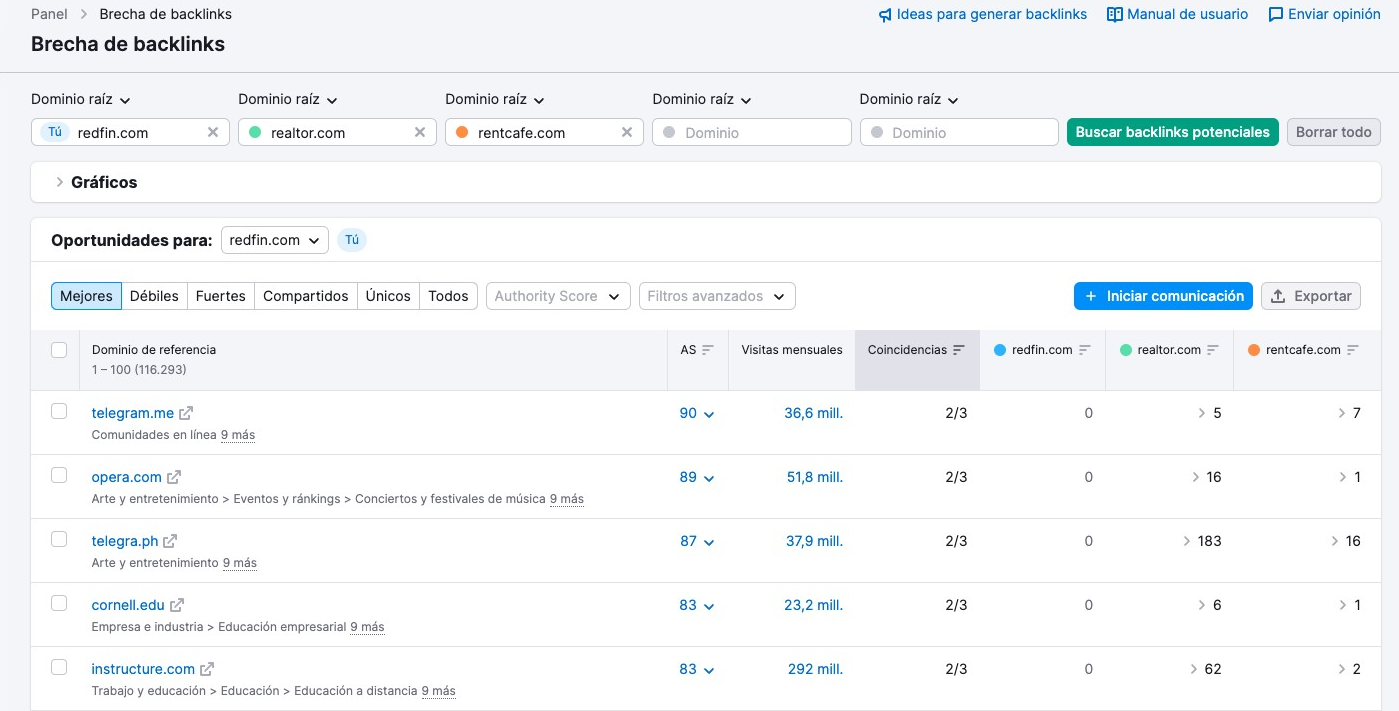Viewport: 1399px width, 711px height.
Task: Open first Dominio raíz dropdown above redfin.com
Action: pyautogui.click(x=81, y=99)
